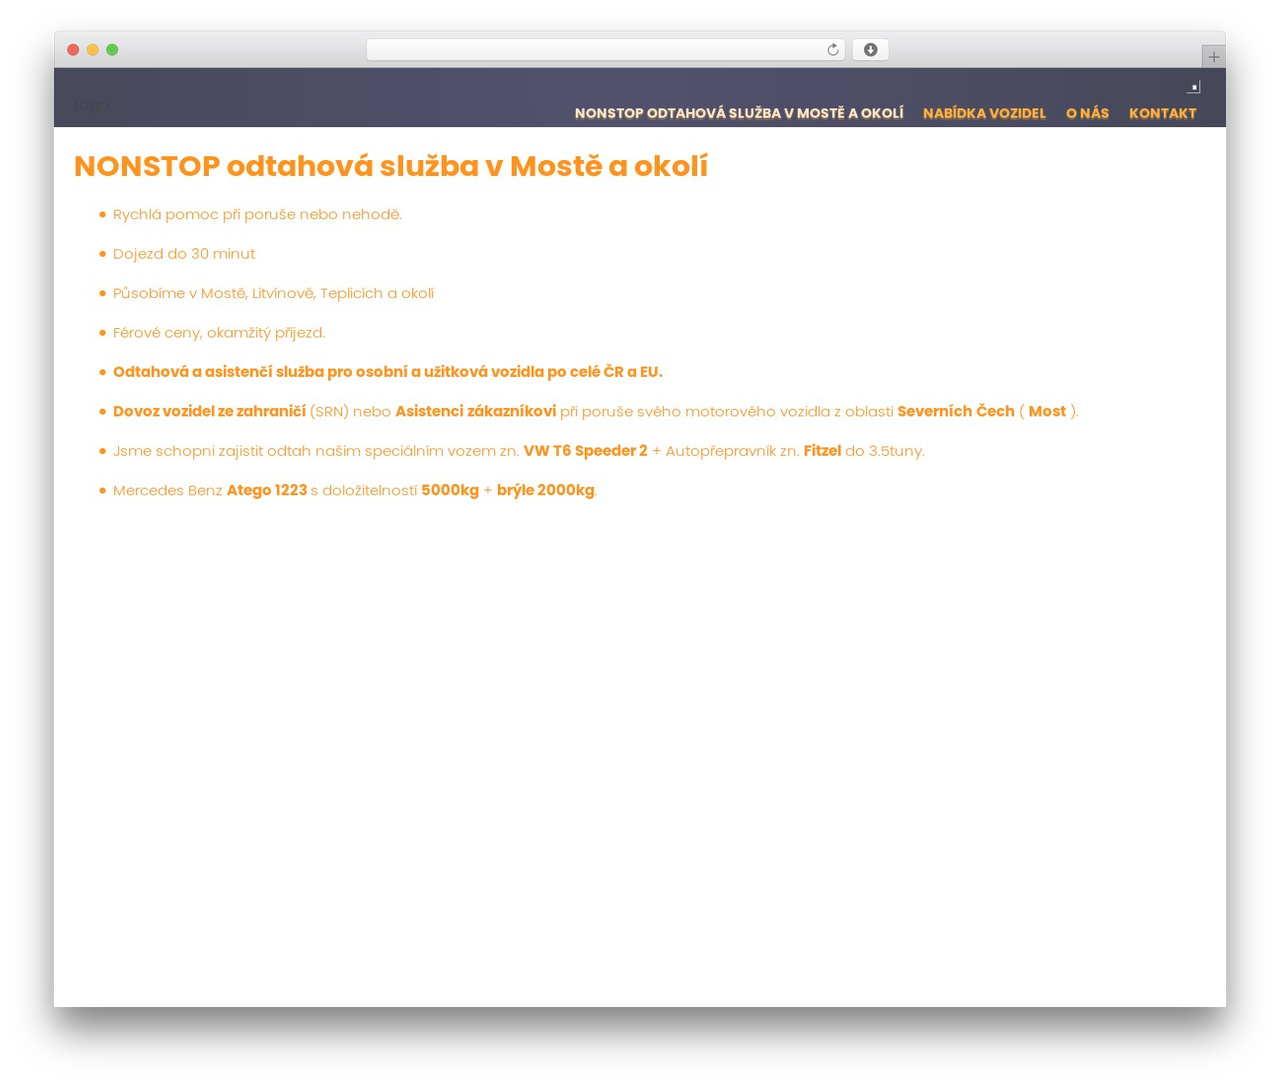Click the bold text 'brýle 2000kg'
The image size is (1280, 1084).
click(x=546, y=490)
